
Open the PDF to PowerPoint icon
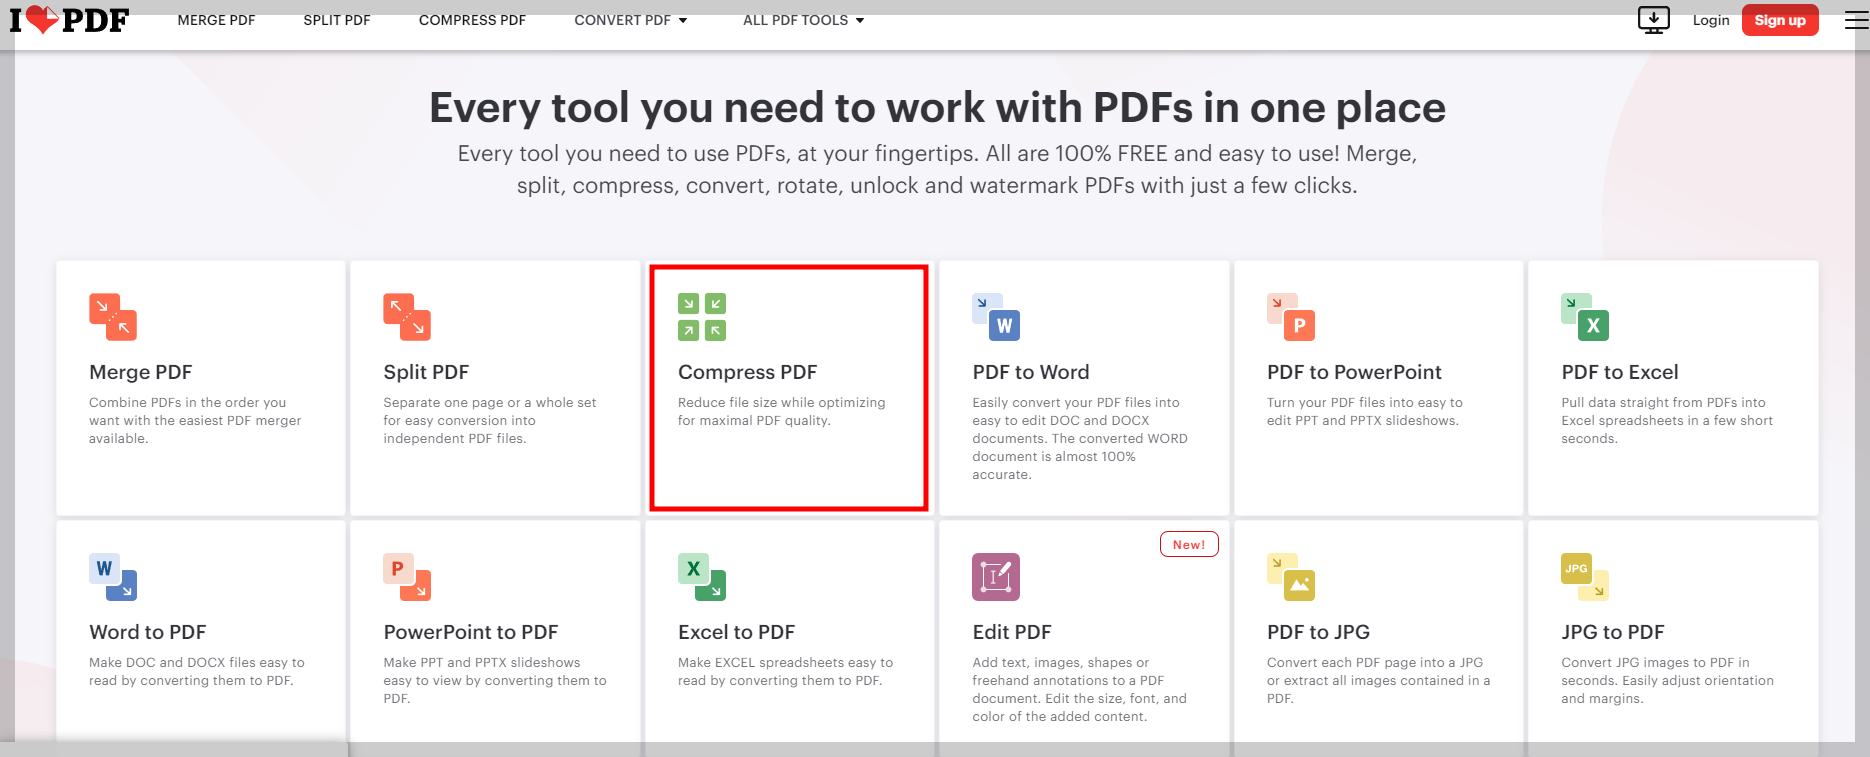[1291, 317]
